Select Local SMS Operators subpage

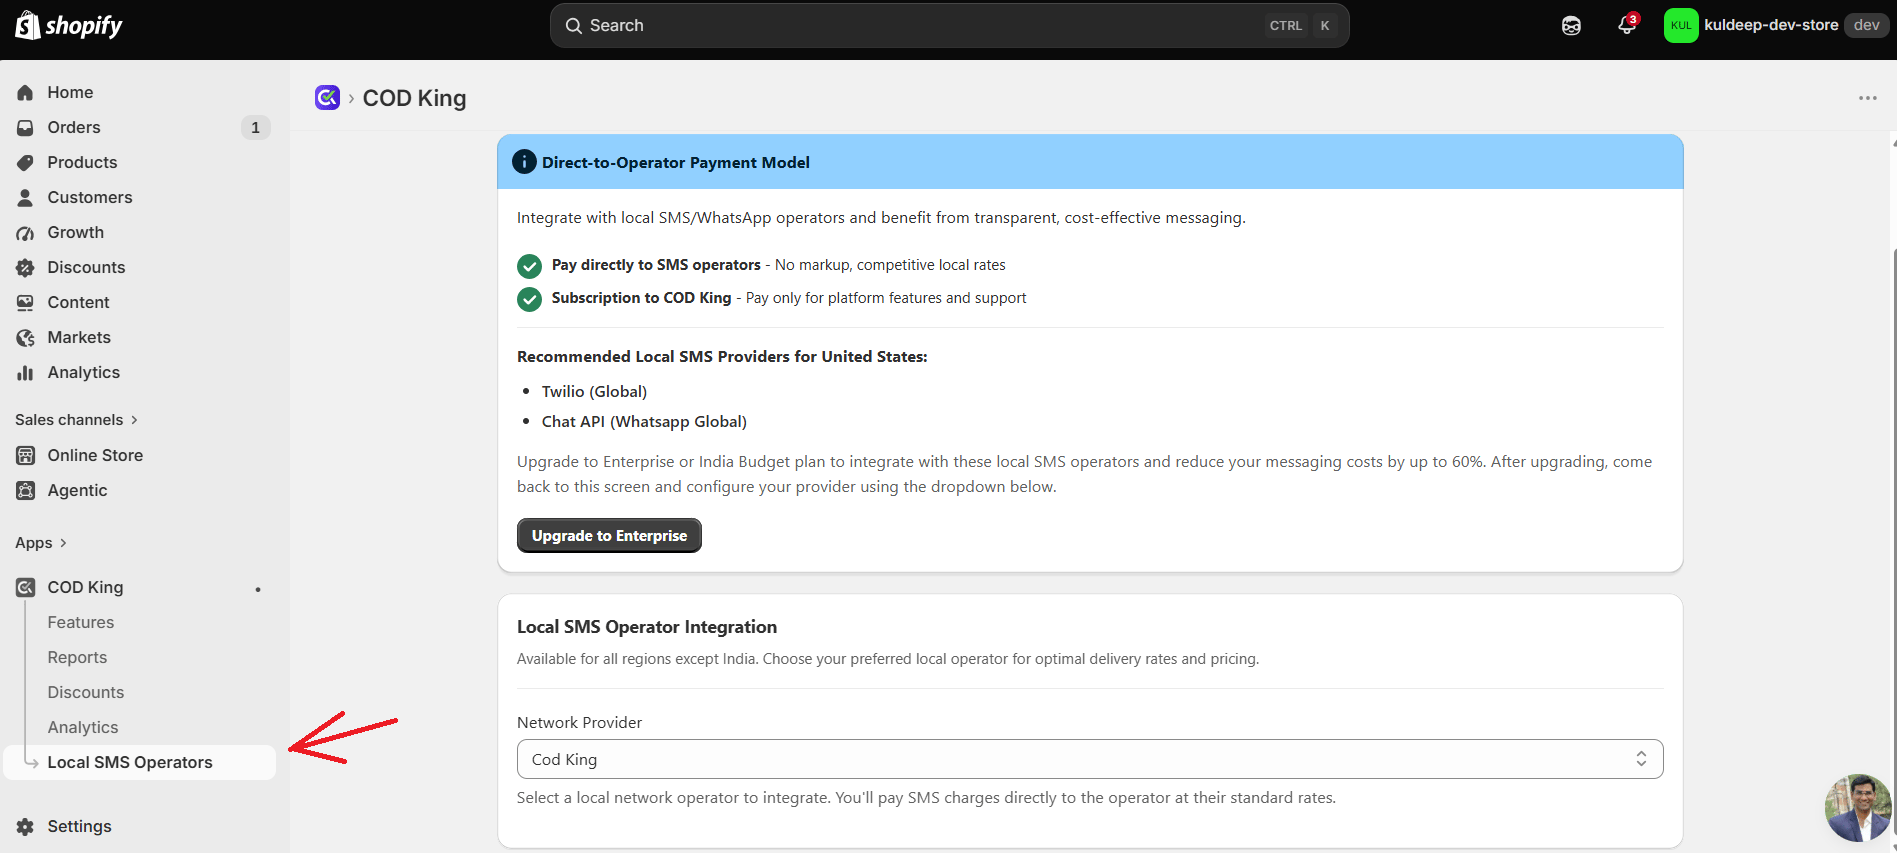pos(140,762)
